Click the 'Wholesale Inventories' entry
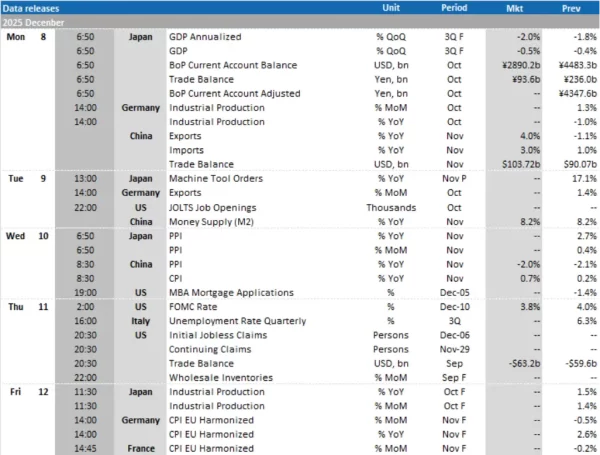The image size is (600, 455). coord(219,377)
